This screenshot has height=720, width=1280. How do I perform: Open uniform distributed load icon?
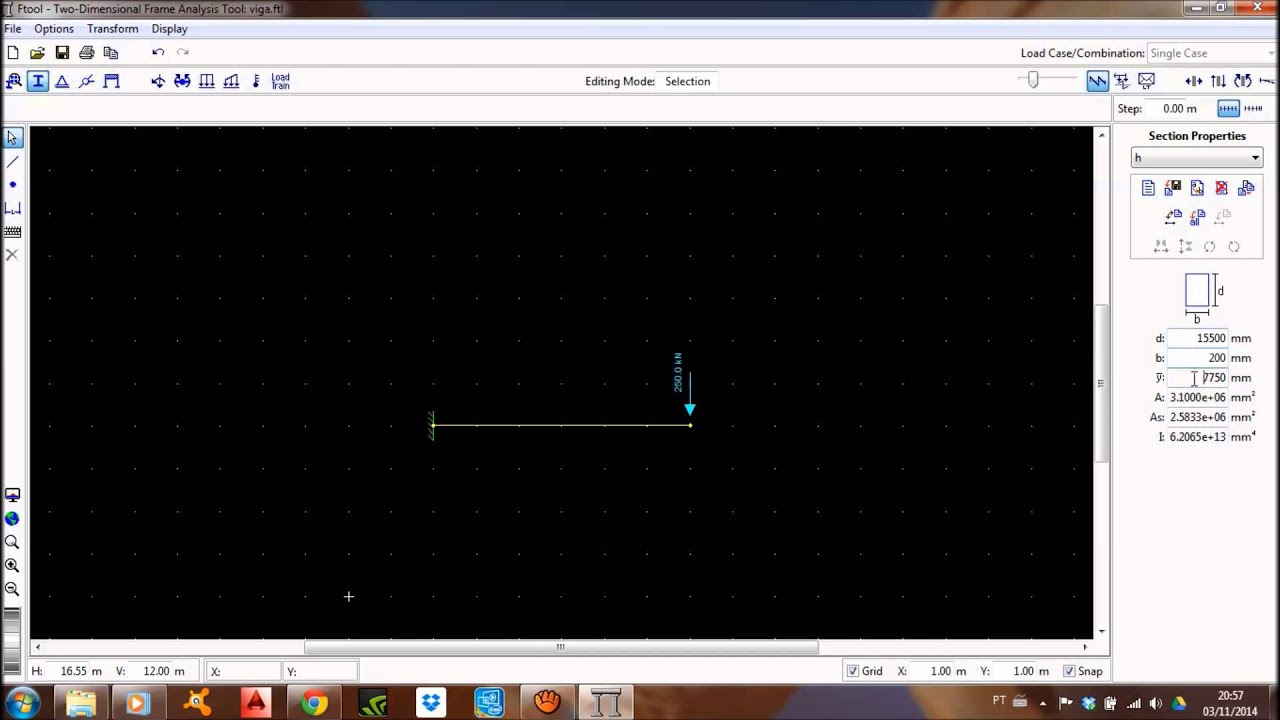click(x=207, y=81)
